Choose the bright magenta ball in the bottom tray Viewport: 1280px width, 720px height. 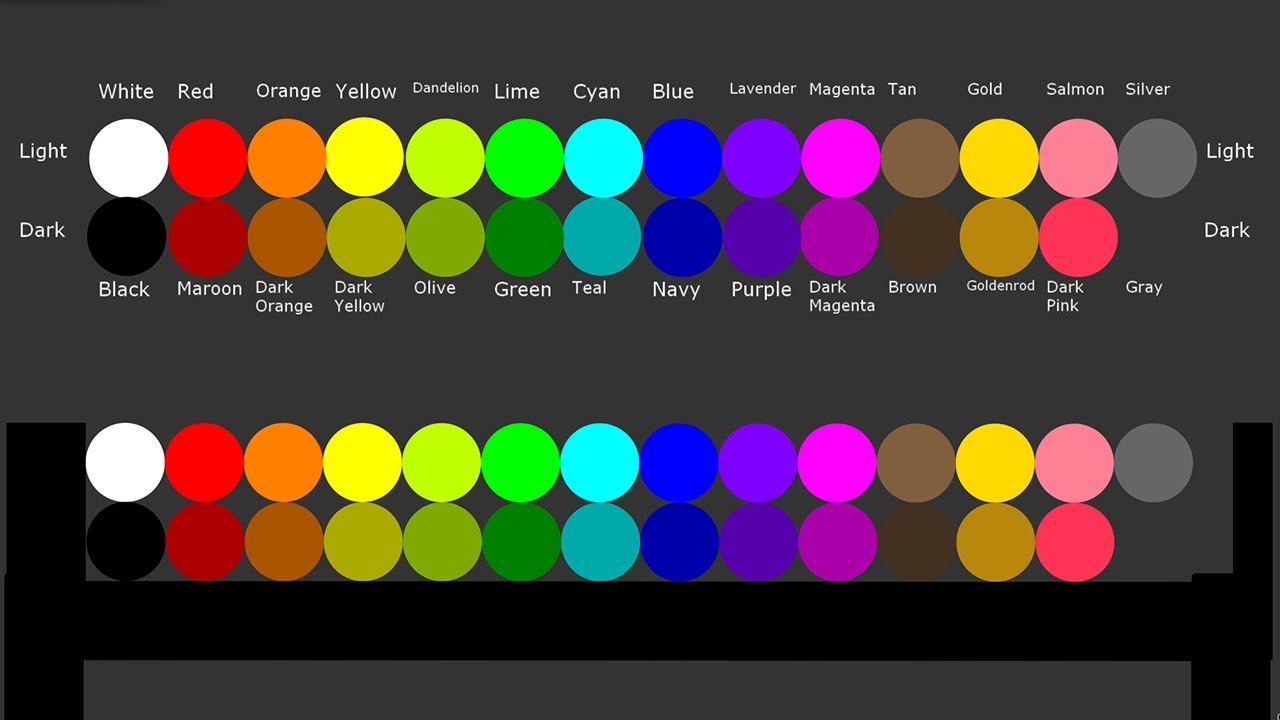click(837, 462)
